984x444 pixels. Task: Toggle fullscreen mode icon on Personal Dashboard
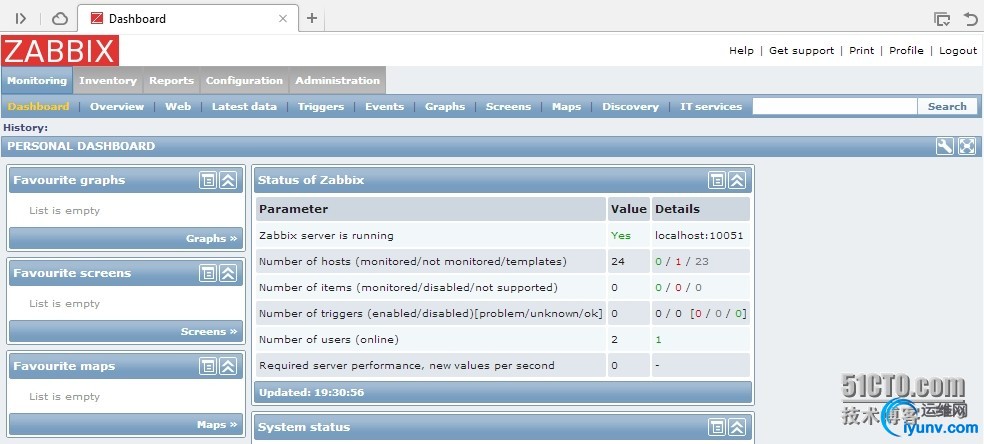pyautogui.click(x=967, y=146)
